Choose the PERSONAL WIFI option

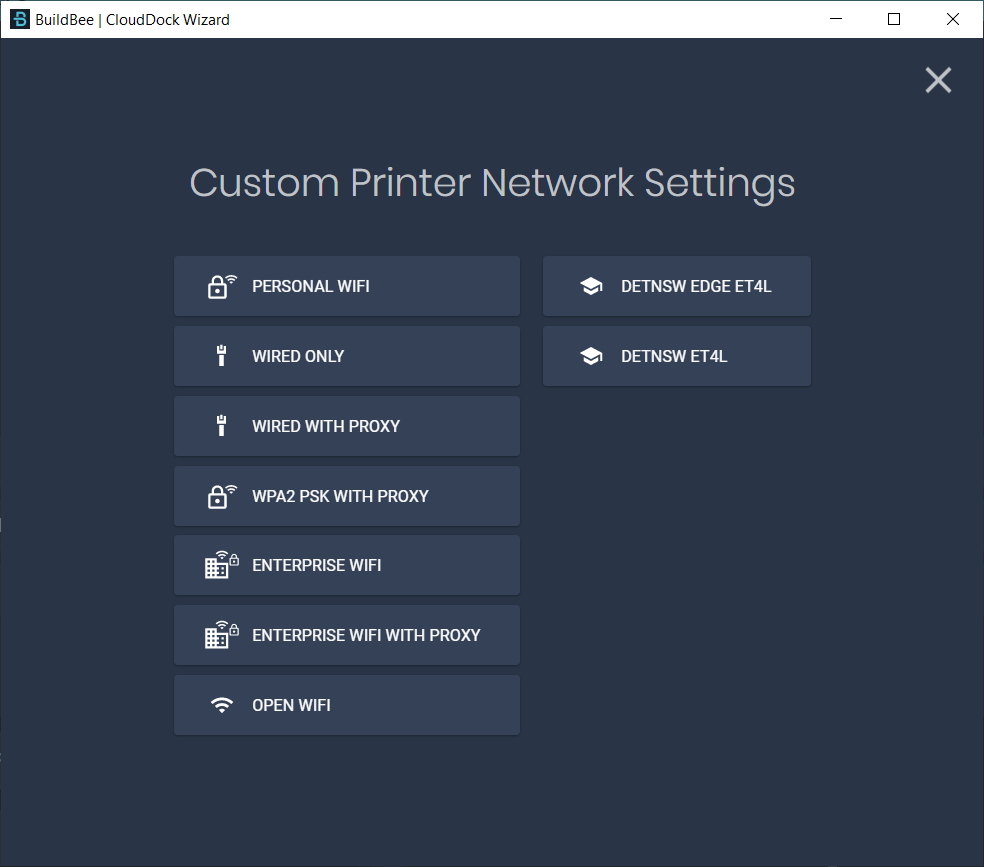[x=346, y=286]
